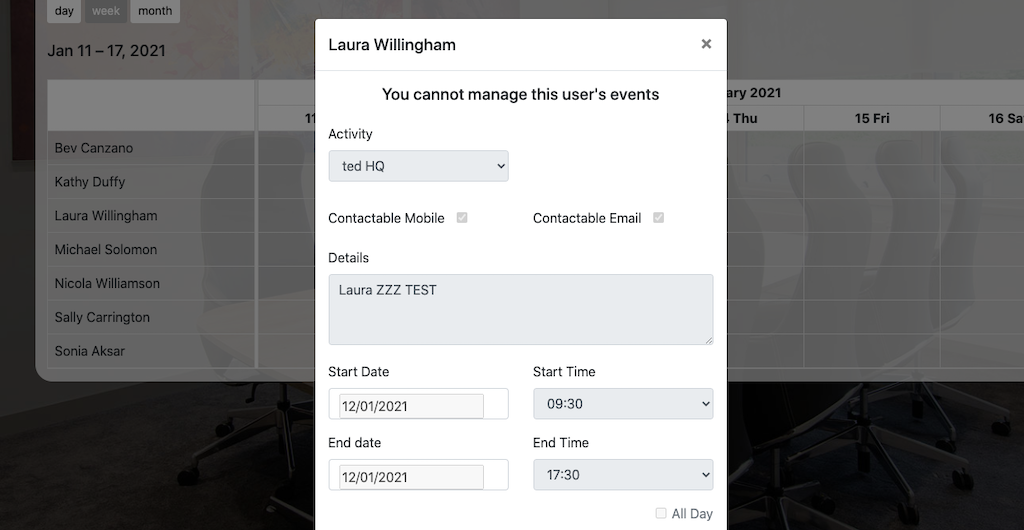Click the 15 Fri column header
Screen dimensions: 1024x530
pyautogui.click(x=872, y=118)
